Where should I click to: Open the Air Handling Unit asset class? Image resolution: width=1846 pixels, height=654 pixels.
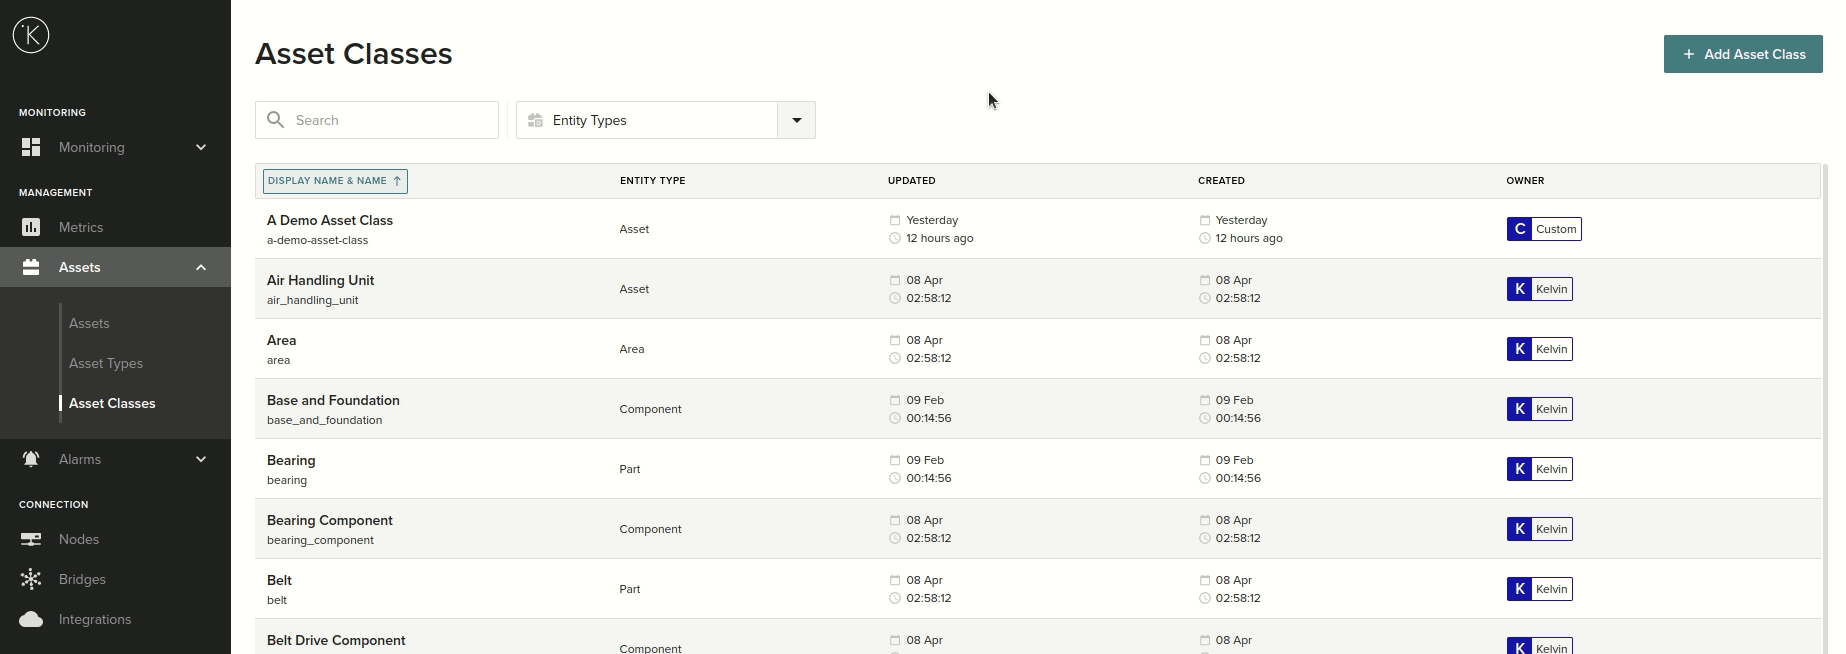tap(320, 281)
